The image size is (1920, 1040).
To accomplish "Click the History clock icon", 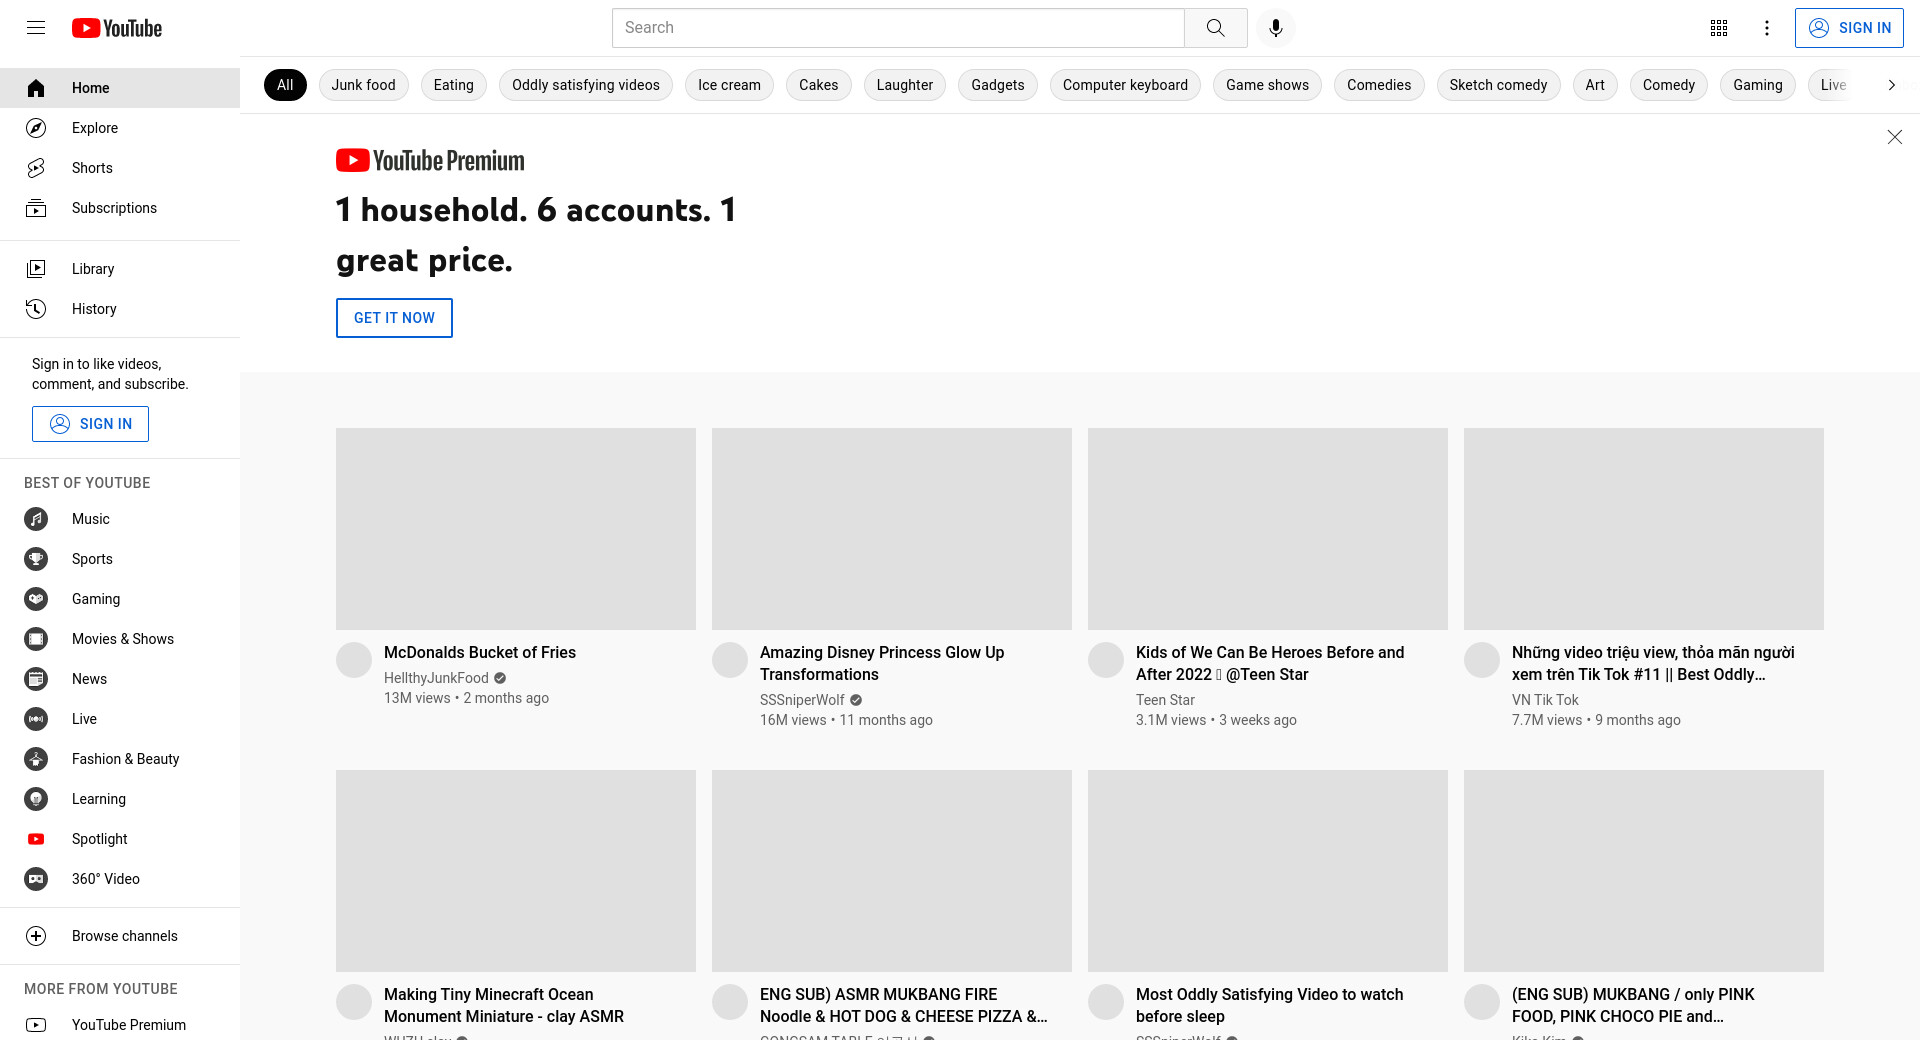I will coord(36,309).
